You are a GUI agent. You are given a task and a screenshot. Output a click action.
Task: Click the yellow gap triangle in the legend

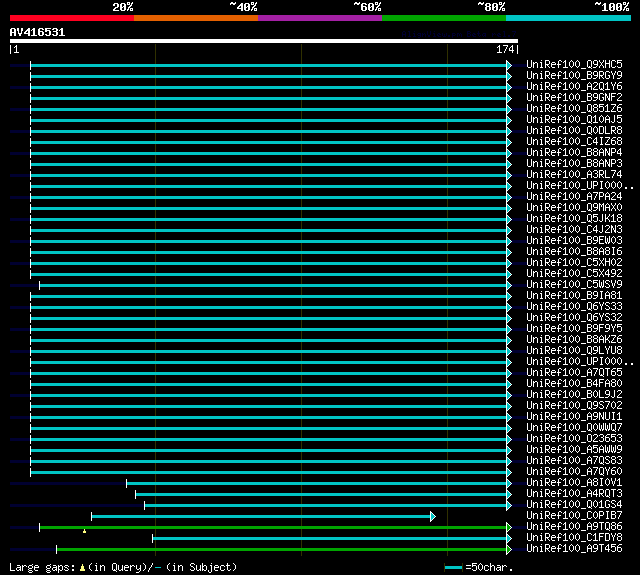click(82, 568)
